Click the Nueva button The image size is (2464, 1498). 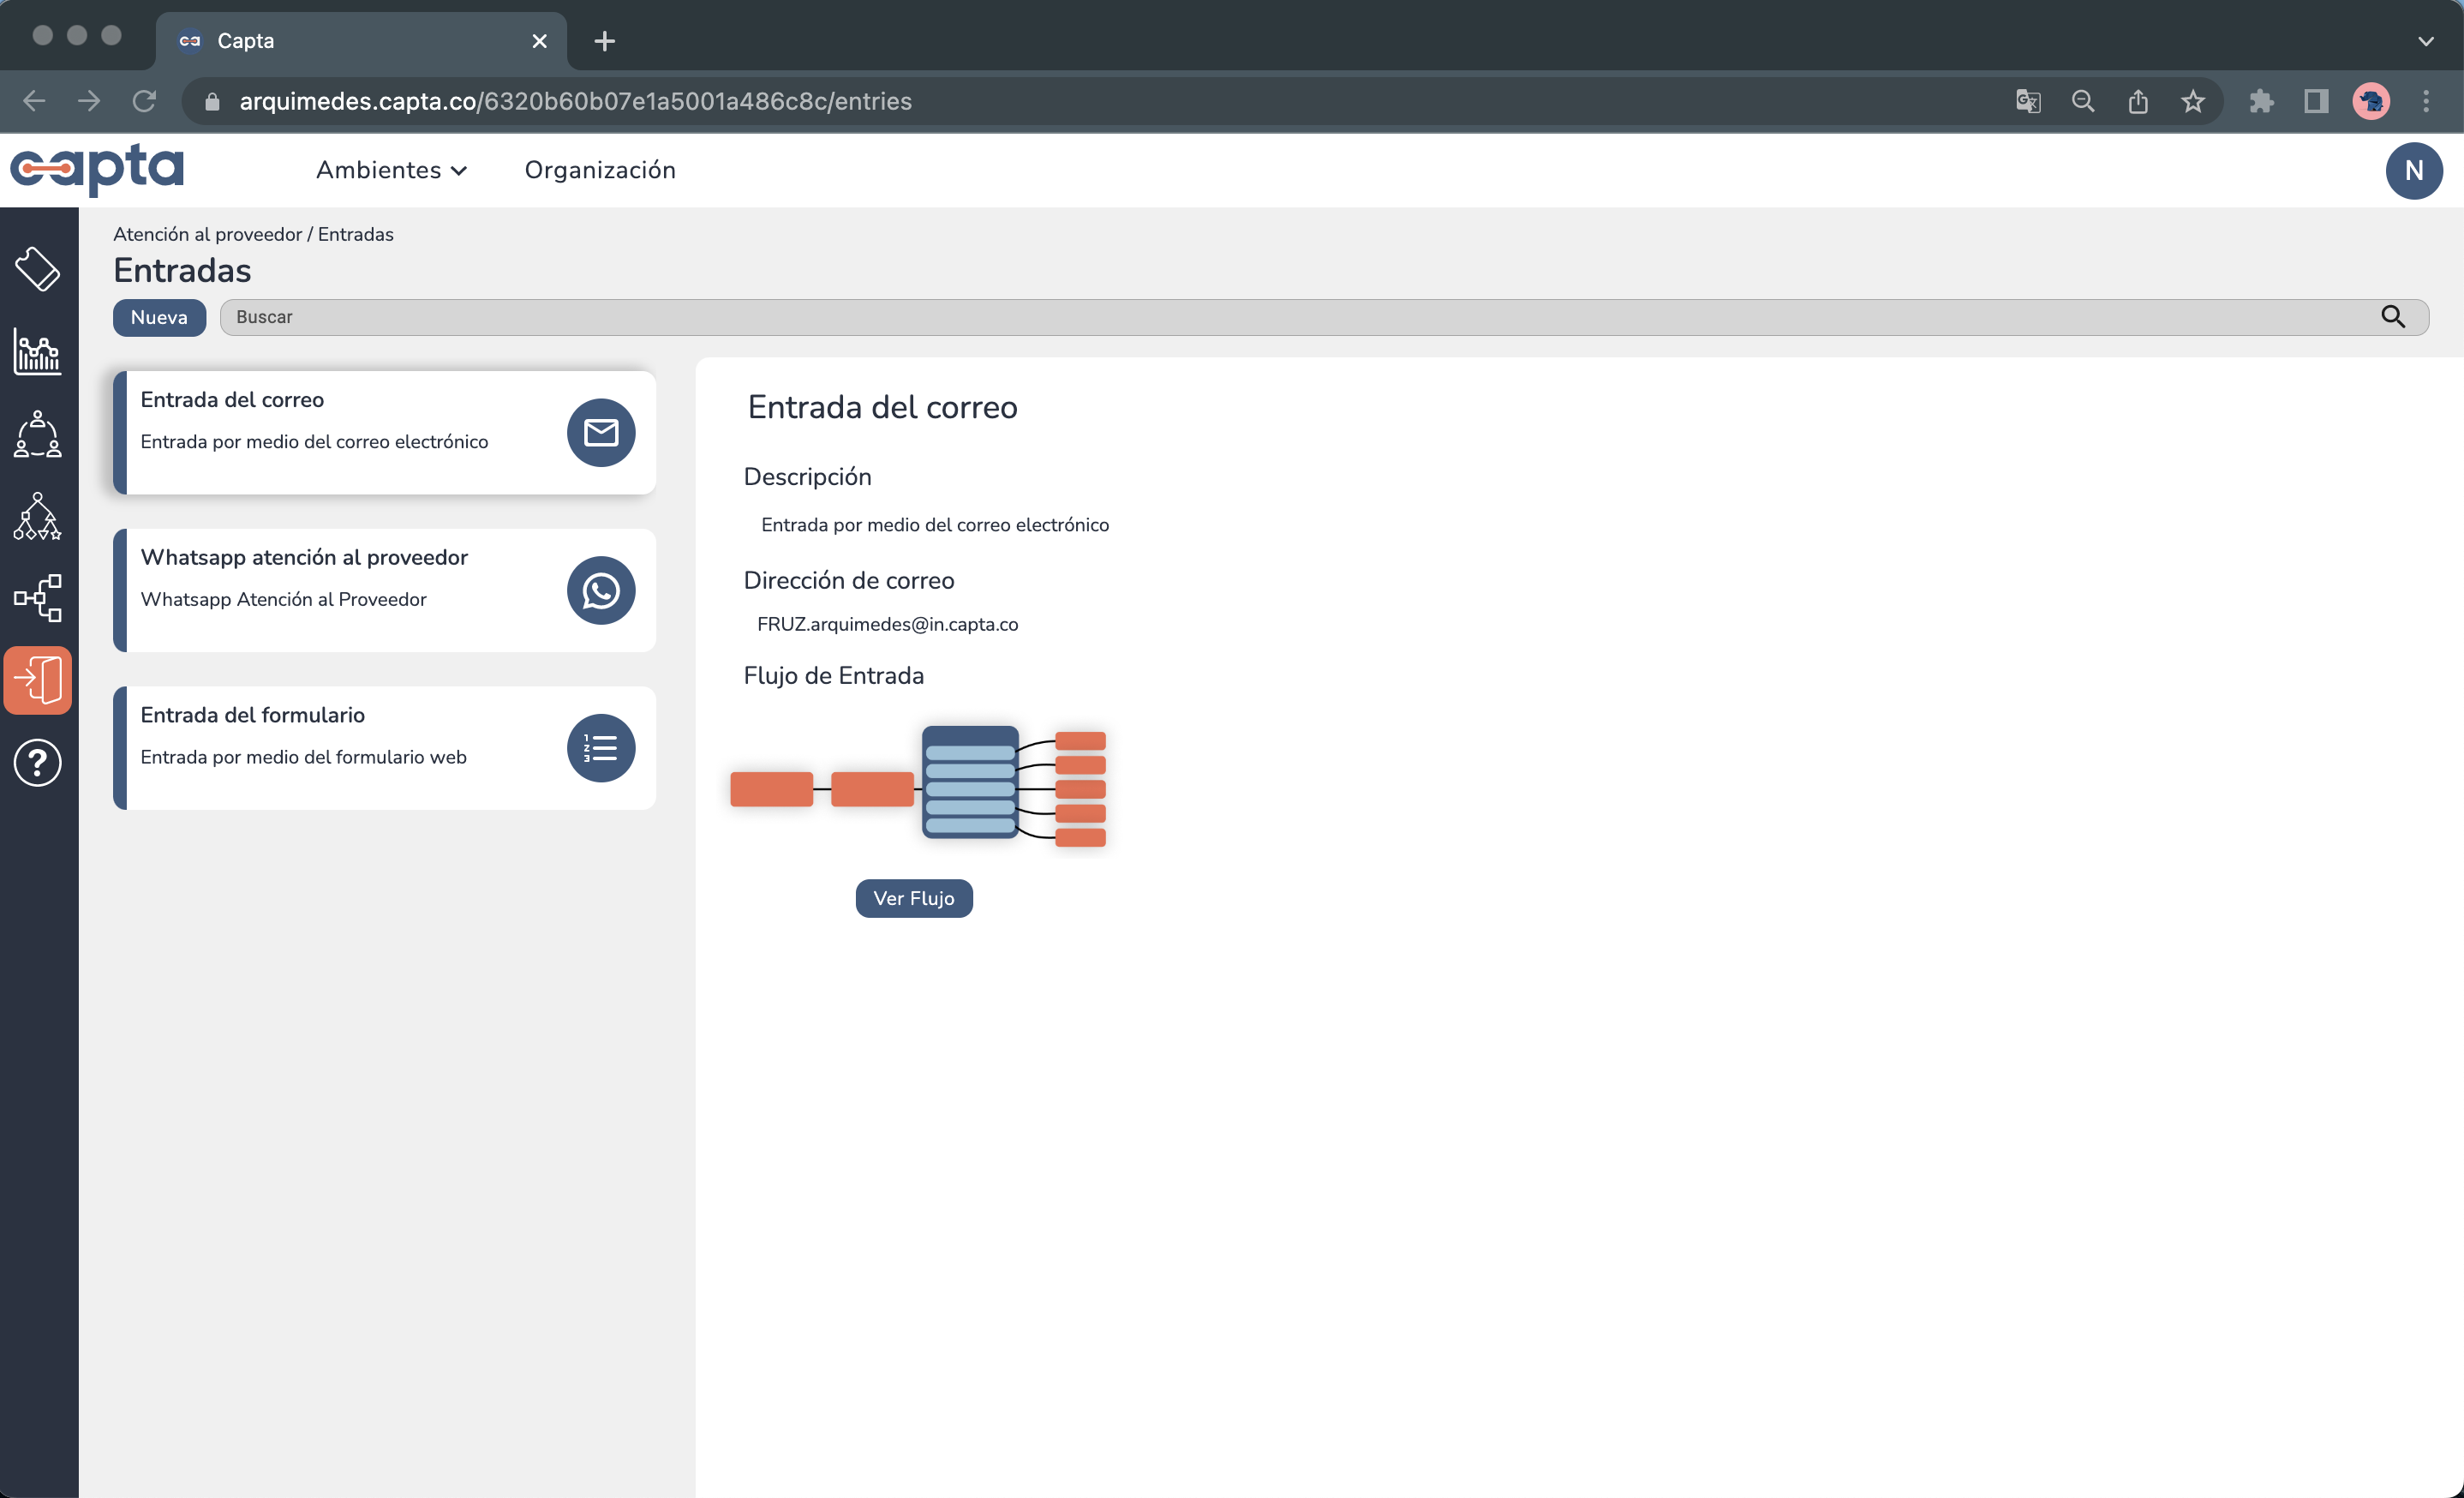159,317
